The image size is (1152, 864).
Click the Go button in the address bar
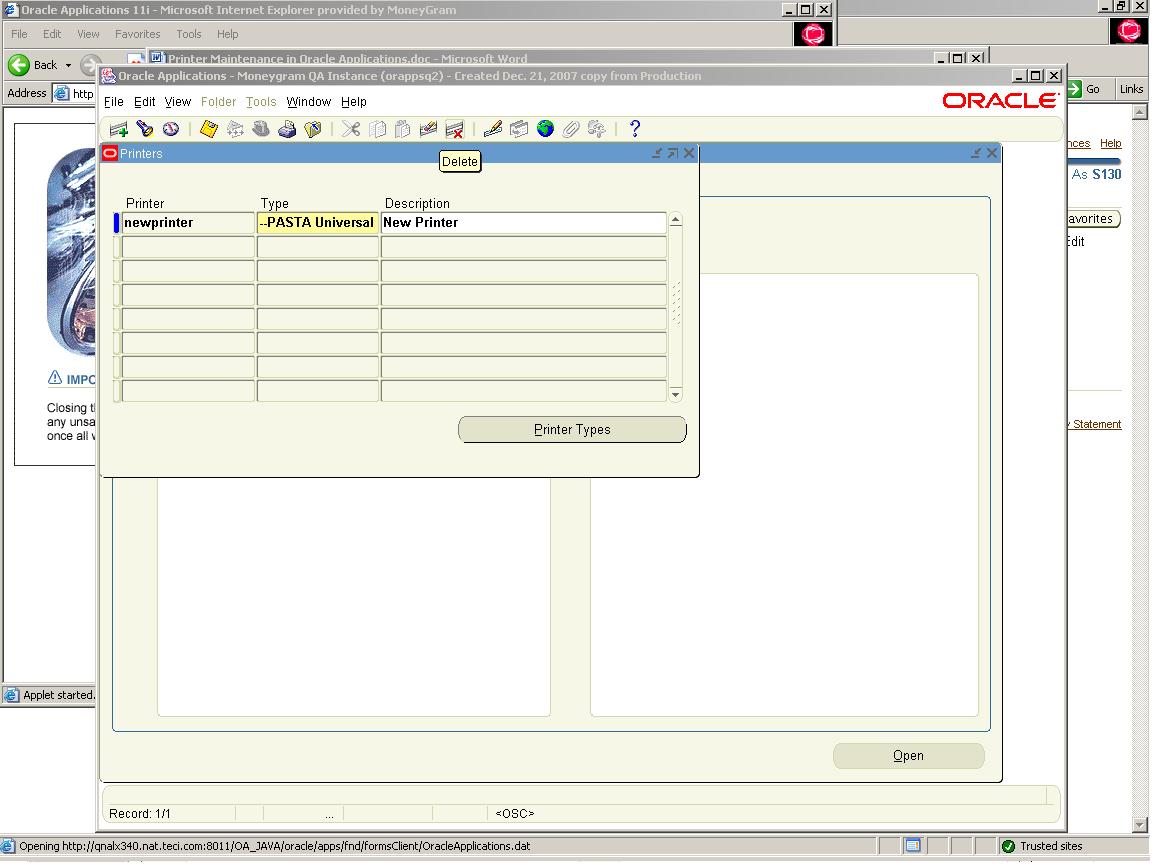pyautogui.click(x=1091, y=88)
